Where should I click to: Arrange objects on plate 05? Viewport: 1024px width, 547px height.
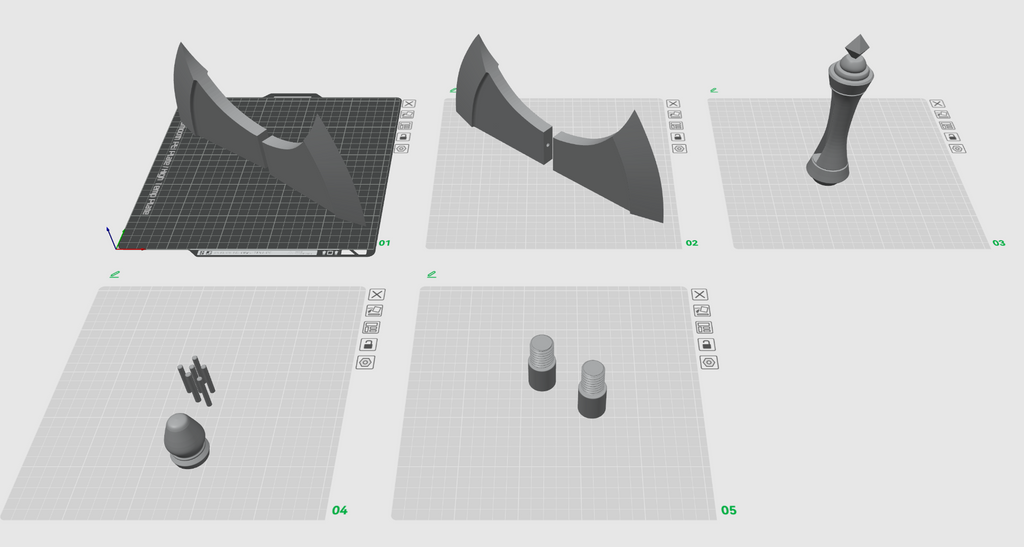click(704, 328)
